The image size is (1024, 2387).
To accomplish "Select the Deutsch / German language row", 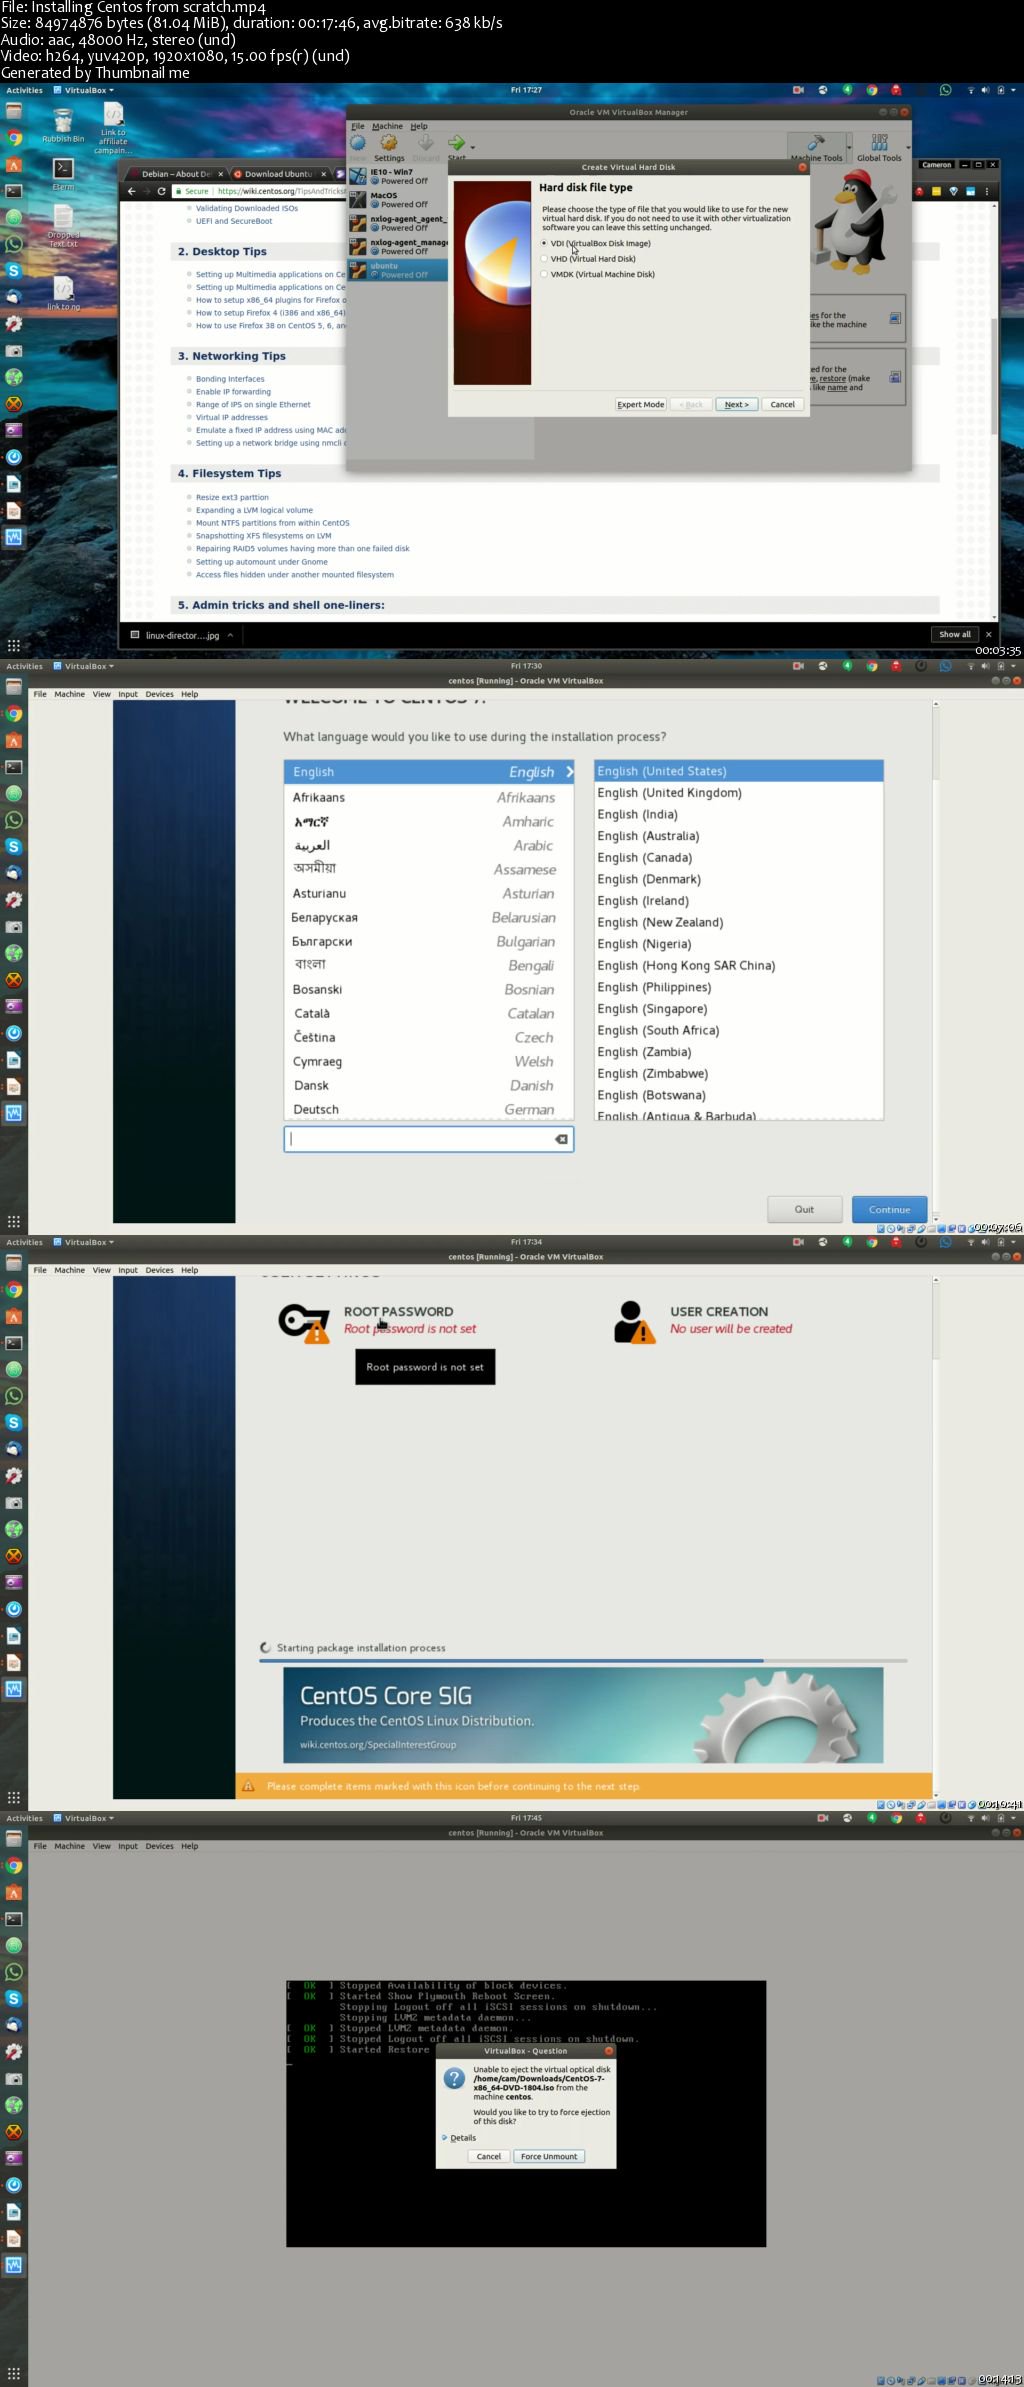I will 428,1109.
